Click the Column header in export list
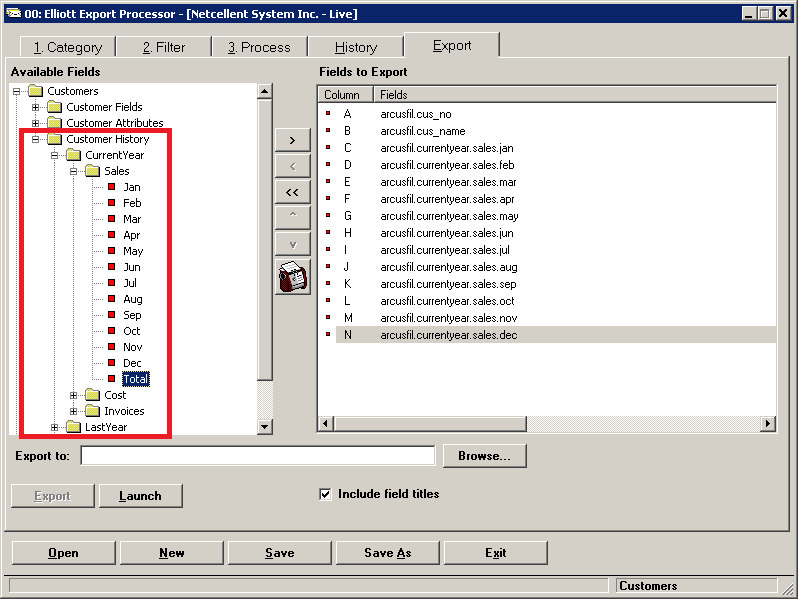 [x=346, y=95]
